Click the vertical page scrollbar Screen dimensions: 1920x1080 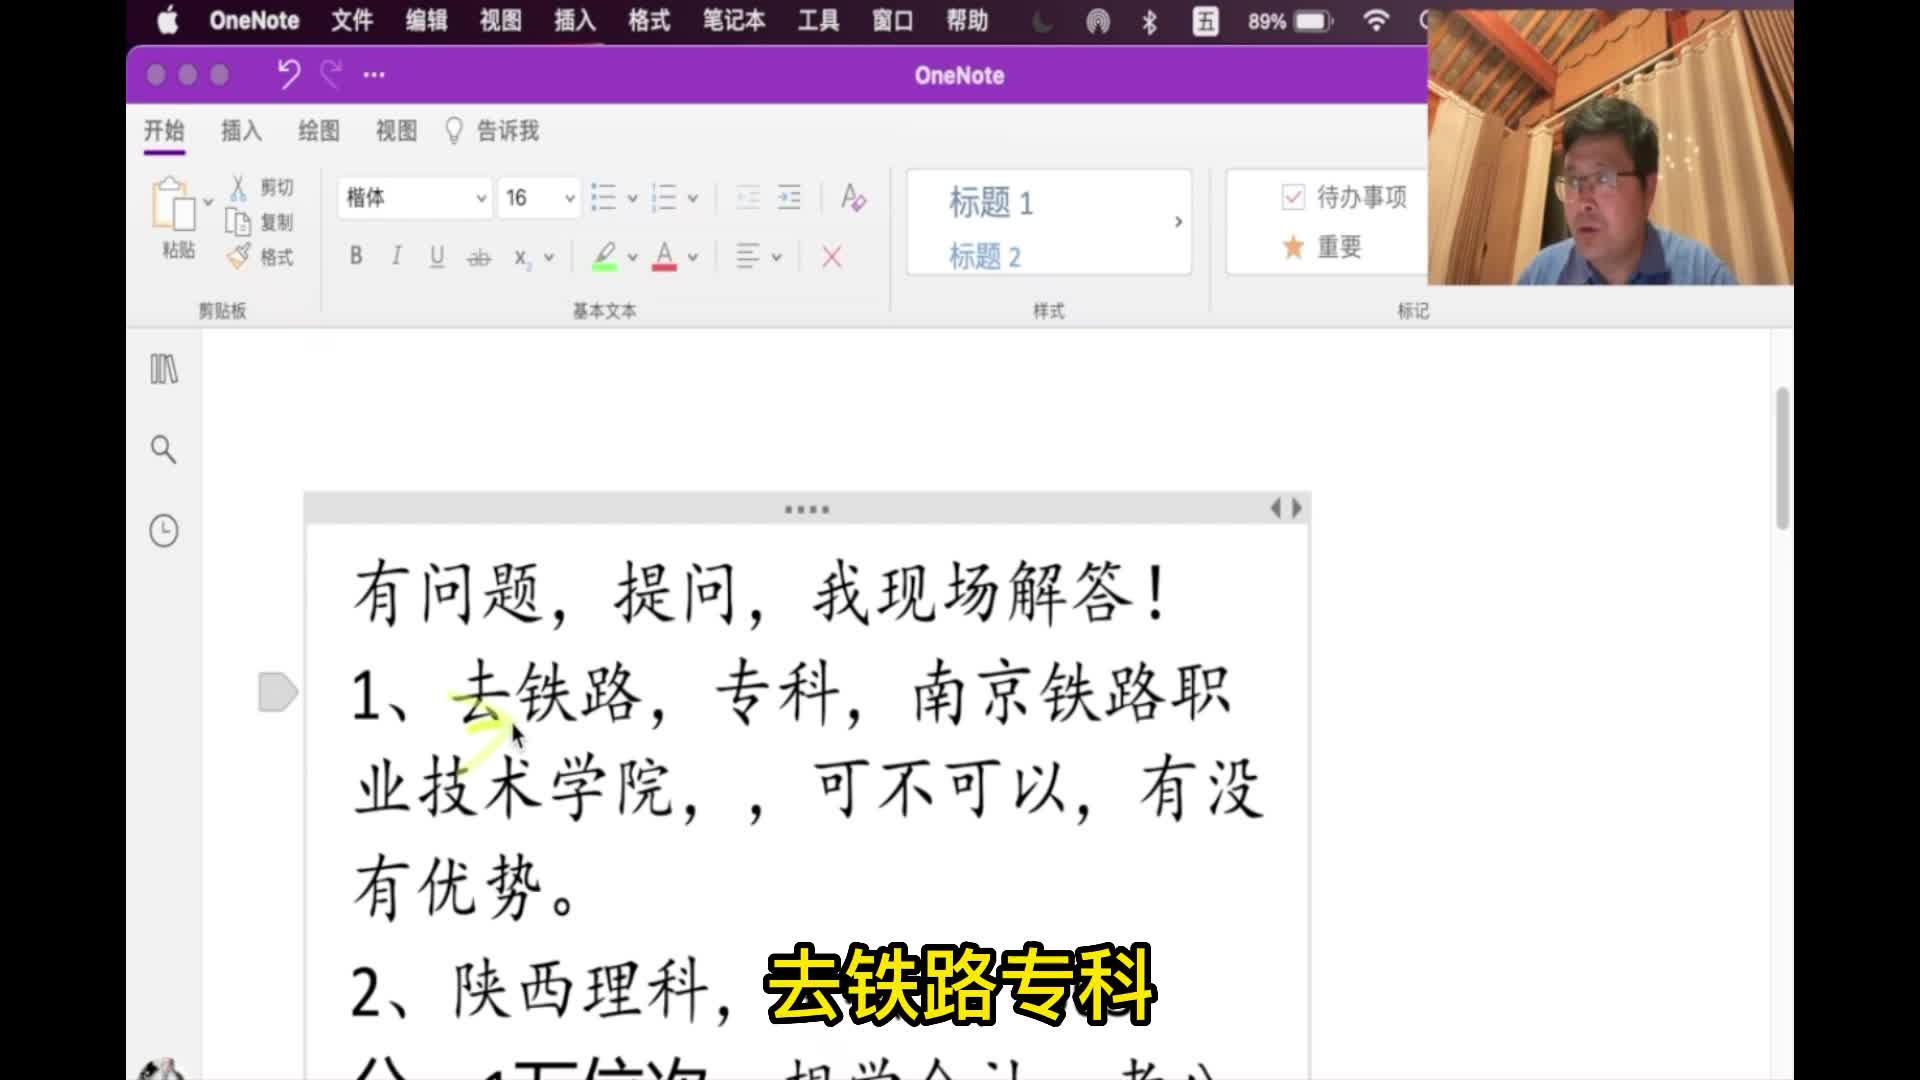1782,458
